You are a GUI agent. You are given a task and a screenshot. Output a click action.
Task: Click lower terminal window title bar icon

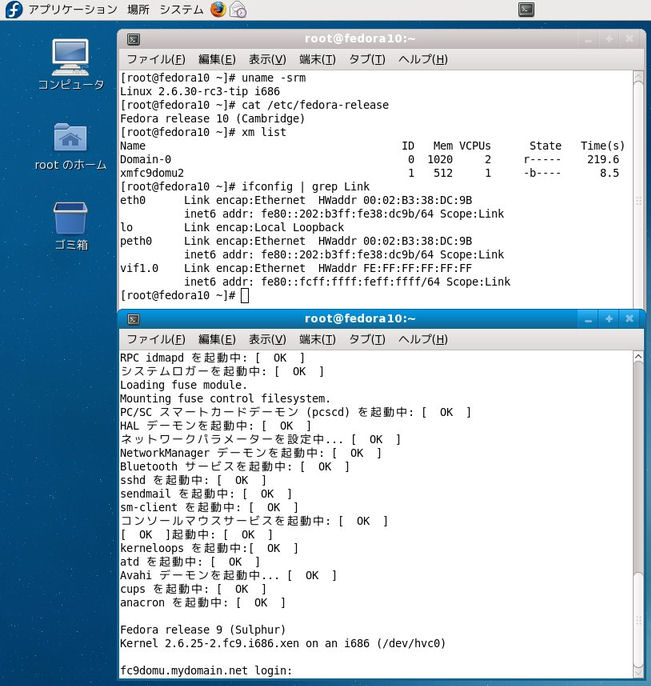(x=133, y=319)
